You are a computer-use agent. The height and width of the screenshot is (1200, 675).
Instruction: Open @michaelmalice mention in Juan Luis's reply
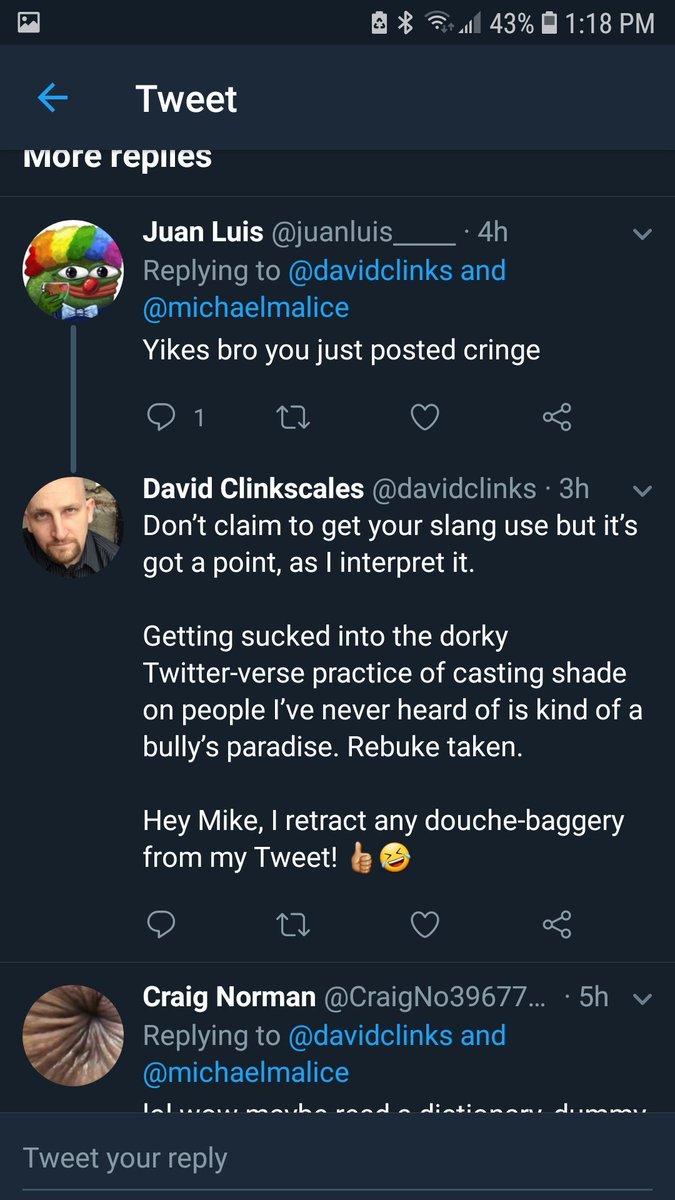coord(246,307)
